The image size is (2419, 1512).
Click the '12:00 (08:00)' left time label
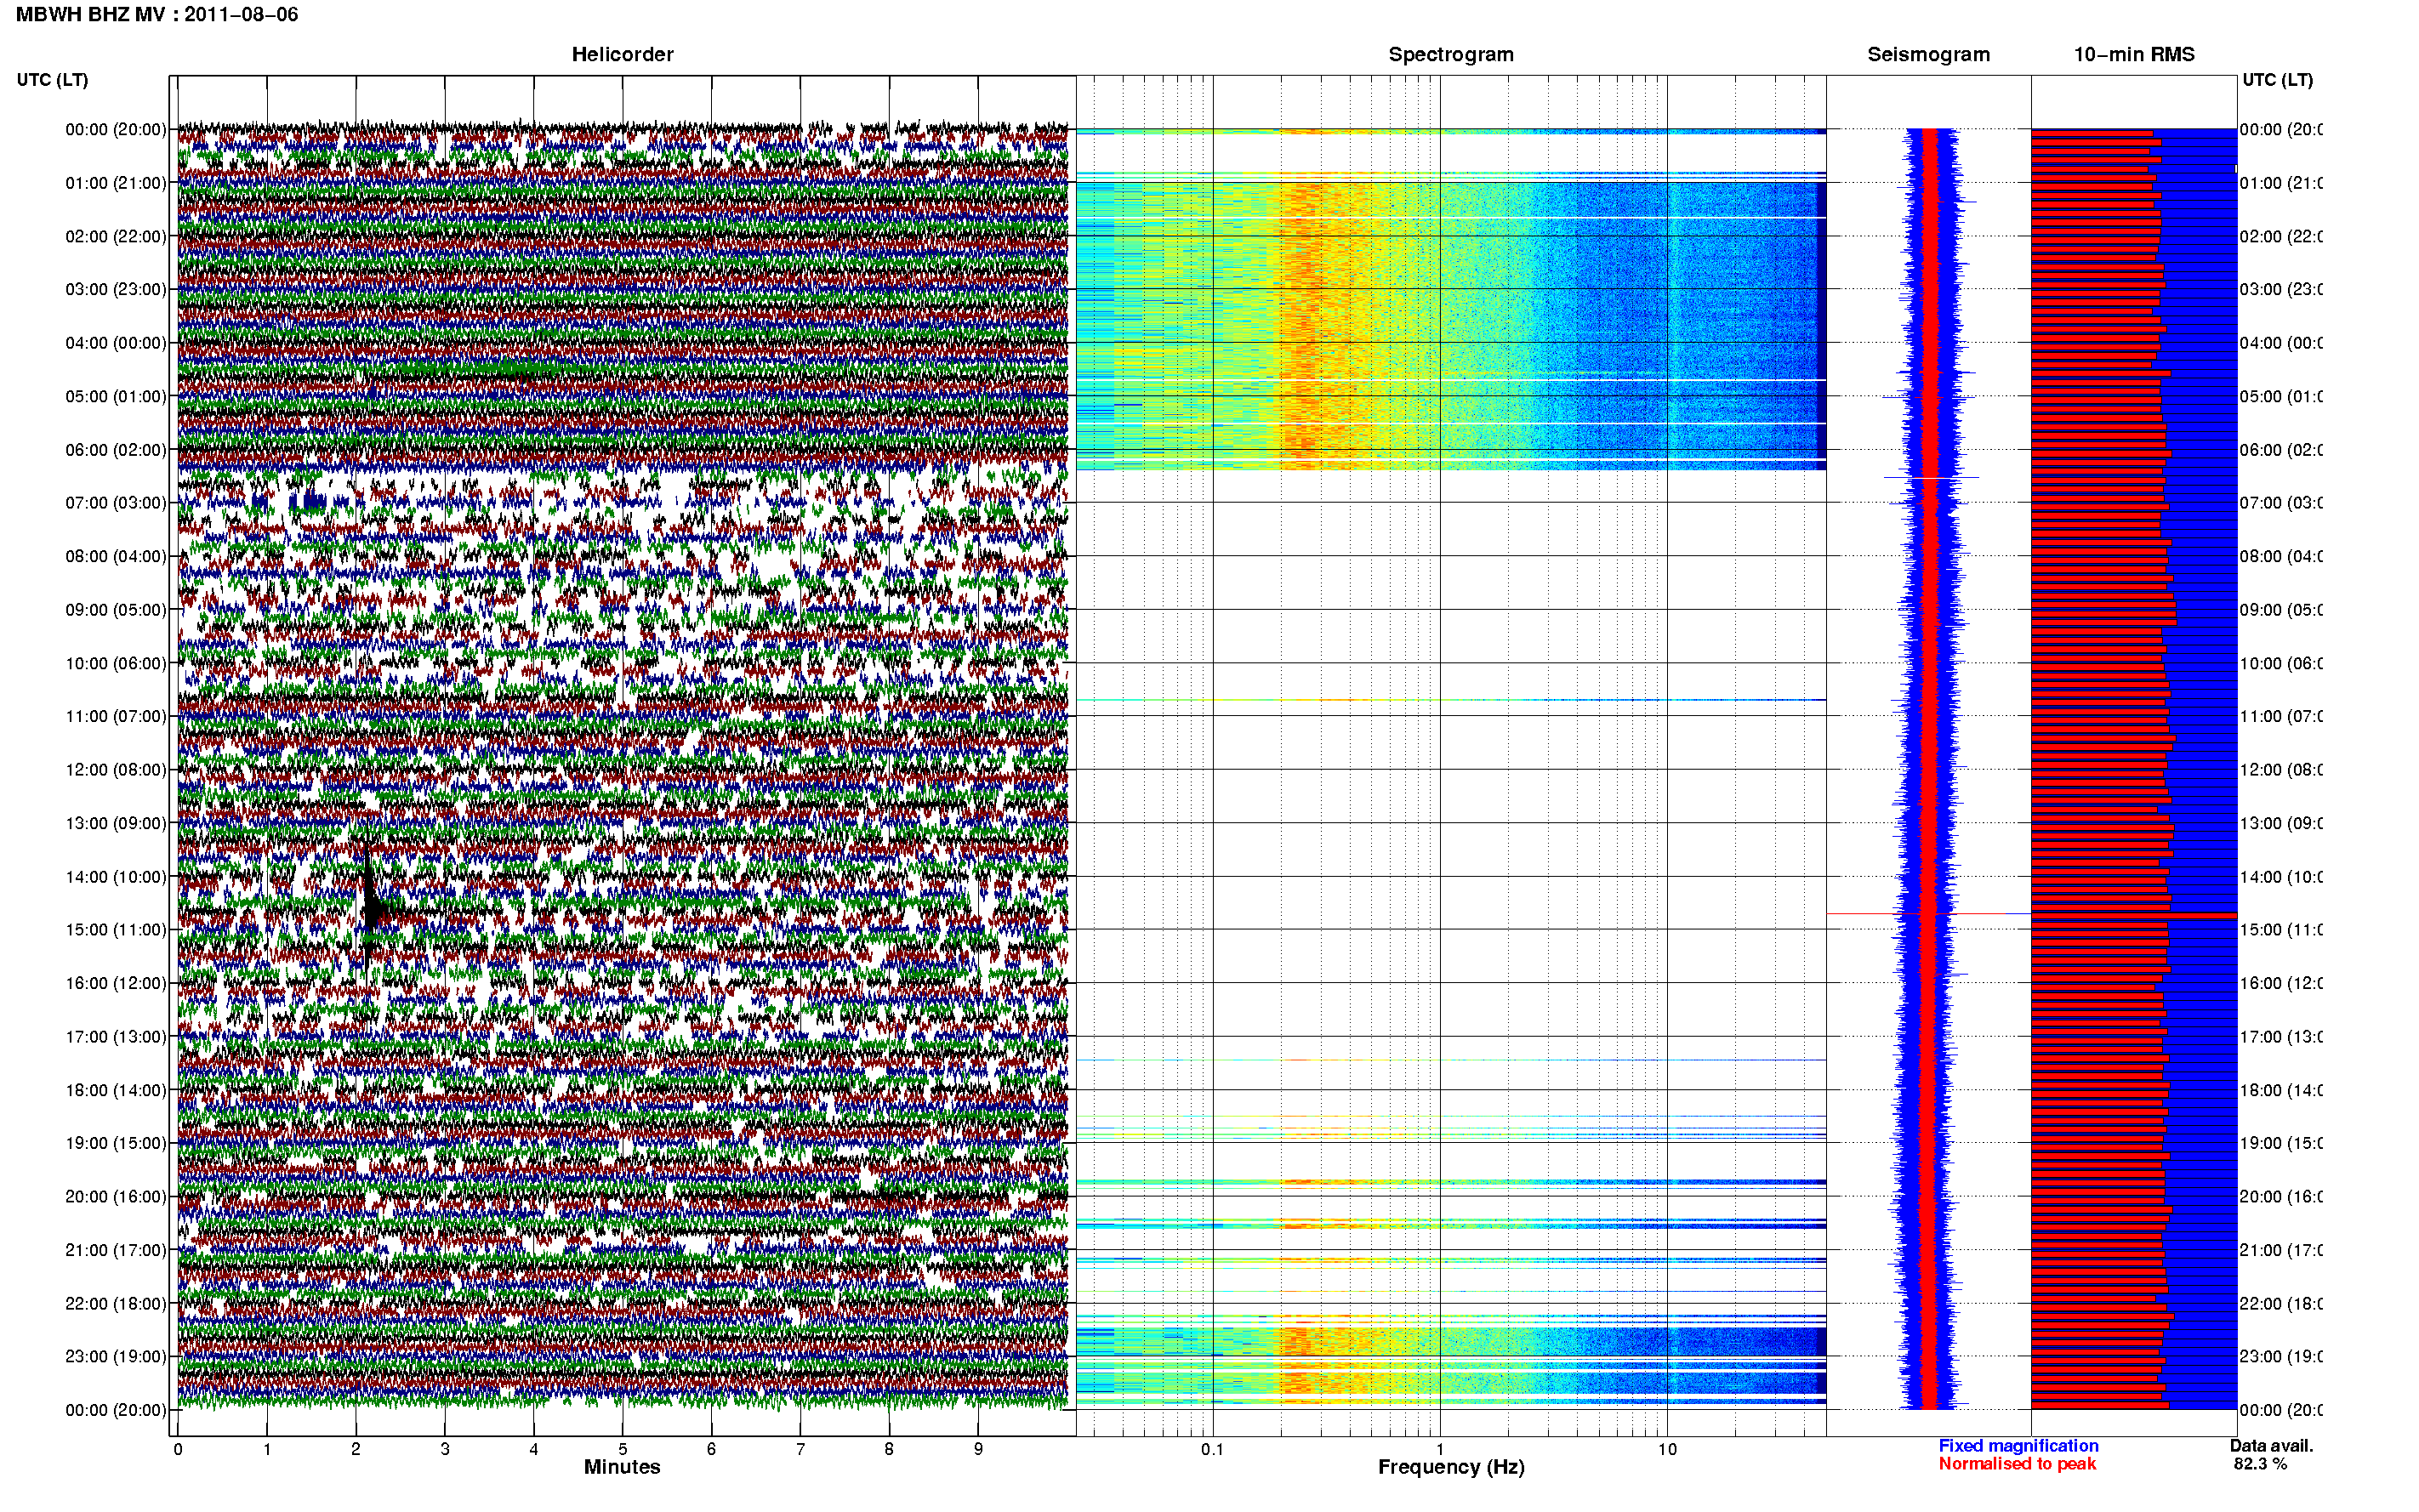(x=116, y=770)
